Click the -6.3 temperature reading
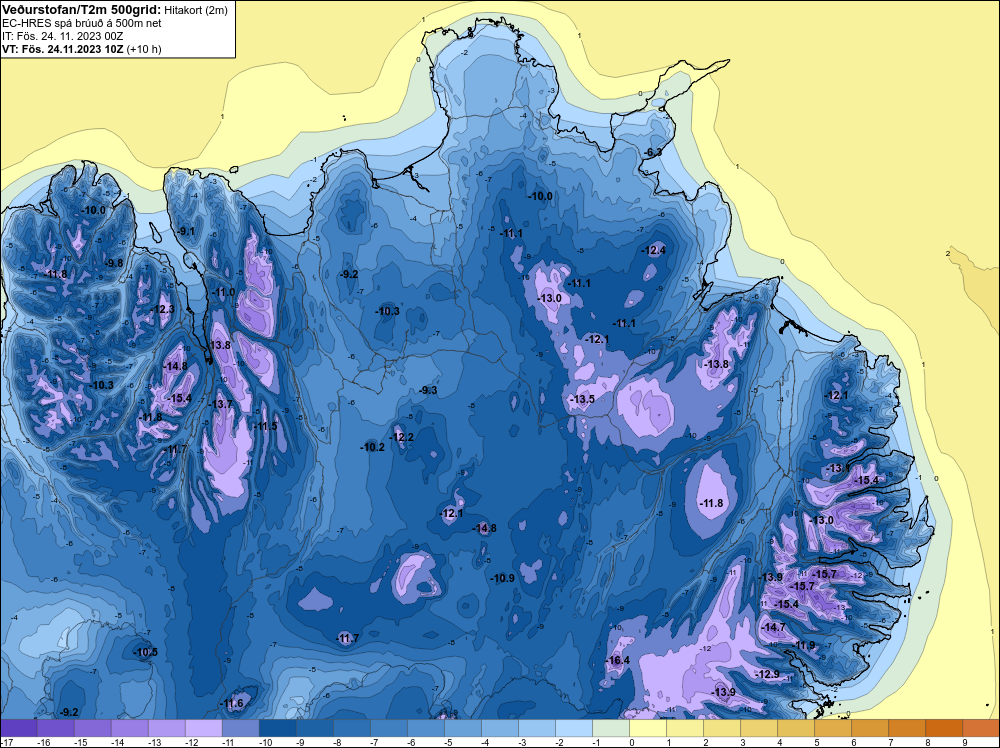 [654, 152]
